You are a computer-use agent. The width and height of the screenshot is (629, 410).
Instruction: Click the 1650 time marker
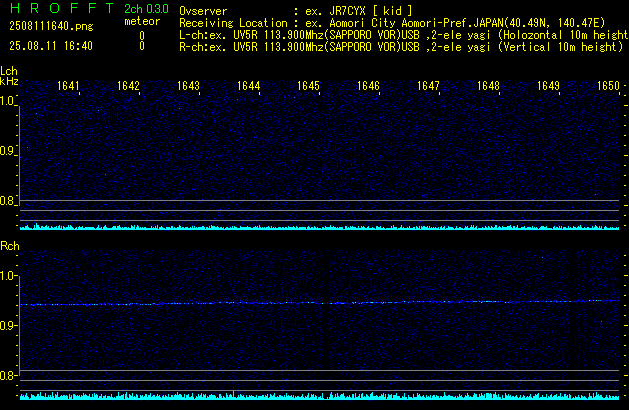609,86
